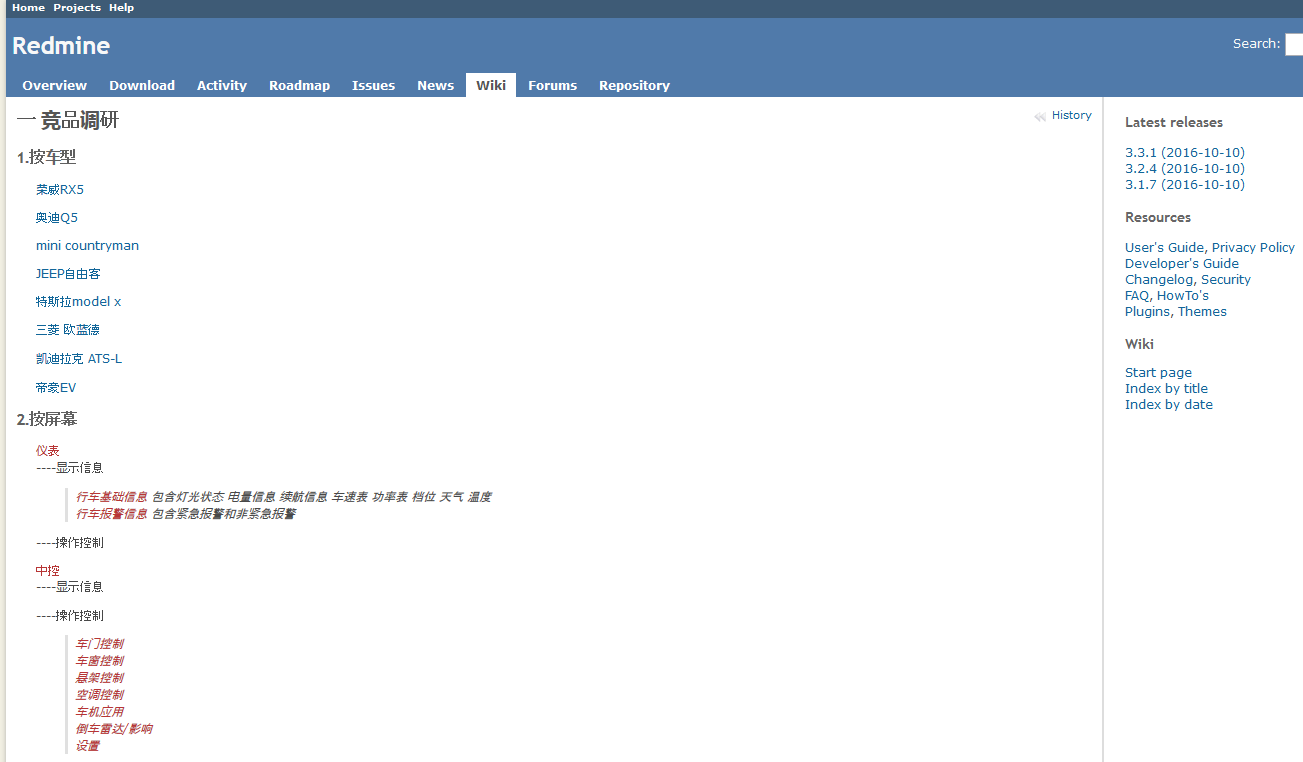The image size is (1303, 762).
Task: Open the HowTo's link
Action: click(x=1183, y=295)
